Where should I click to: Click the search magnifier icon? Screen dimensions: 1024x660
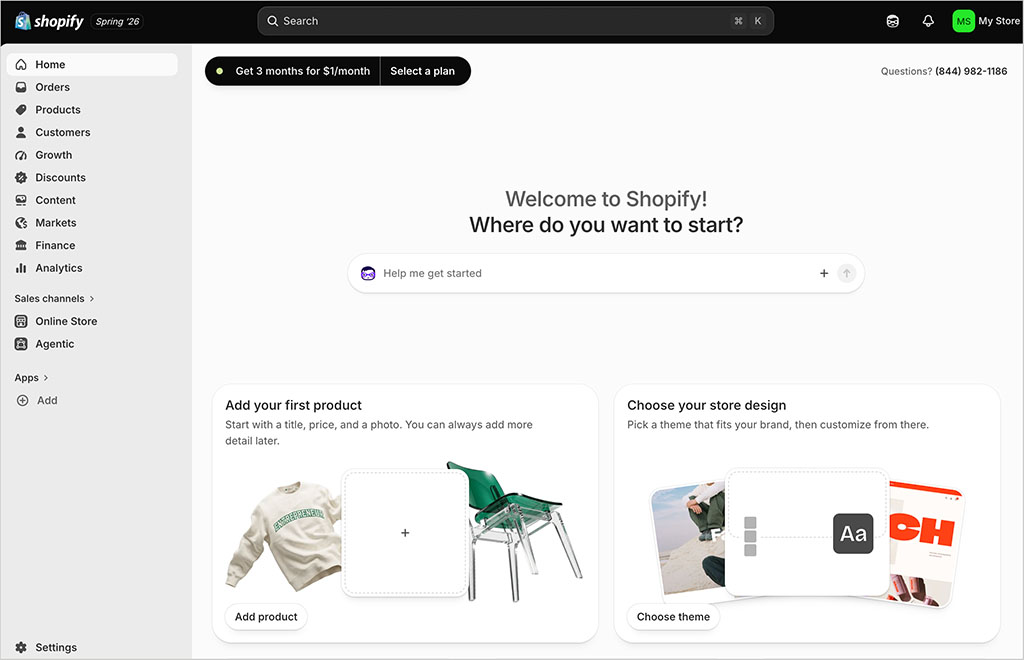tap(272, 21)
